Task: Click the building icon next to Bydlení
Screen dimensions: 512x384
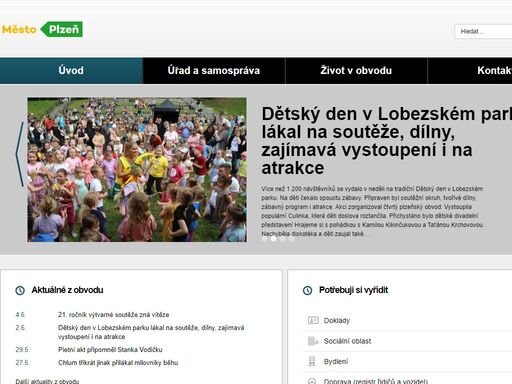Action: click(312, 361)
